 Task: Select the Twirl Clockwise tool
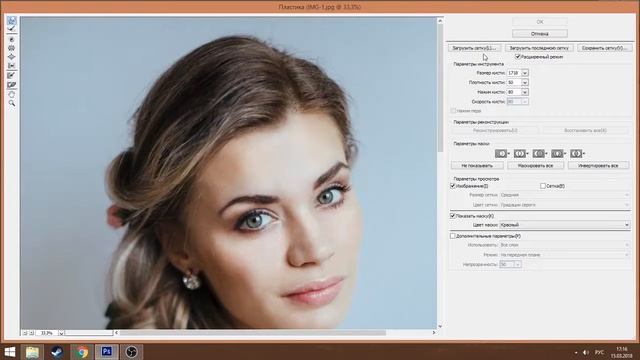tap(11, 40)
